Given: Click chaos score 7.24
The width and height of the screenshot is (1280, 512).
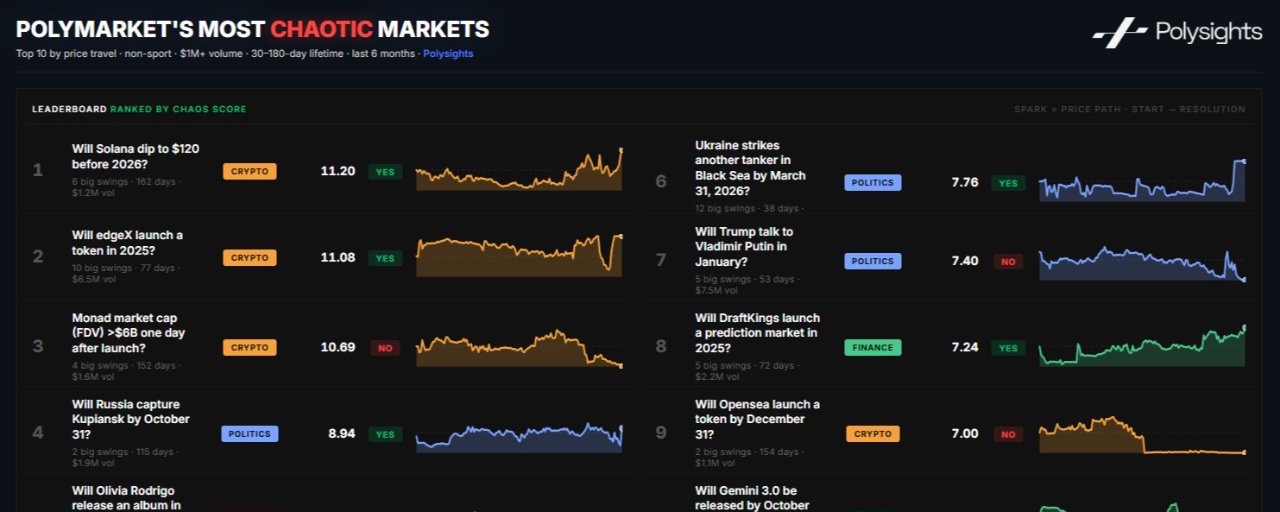Looking at the screenshot, I should coord(965,347).
